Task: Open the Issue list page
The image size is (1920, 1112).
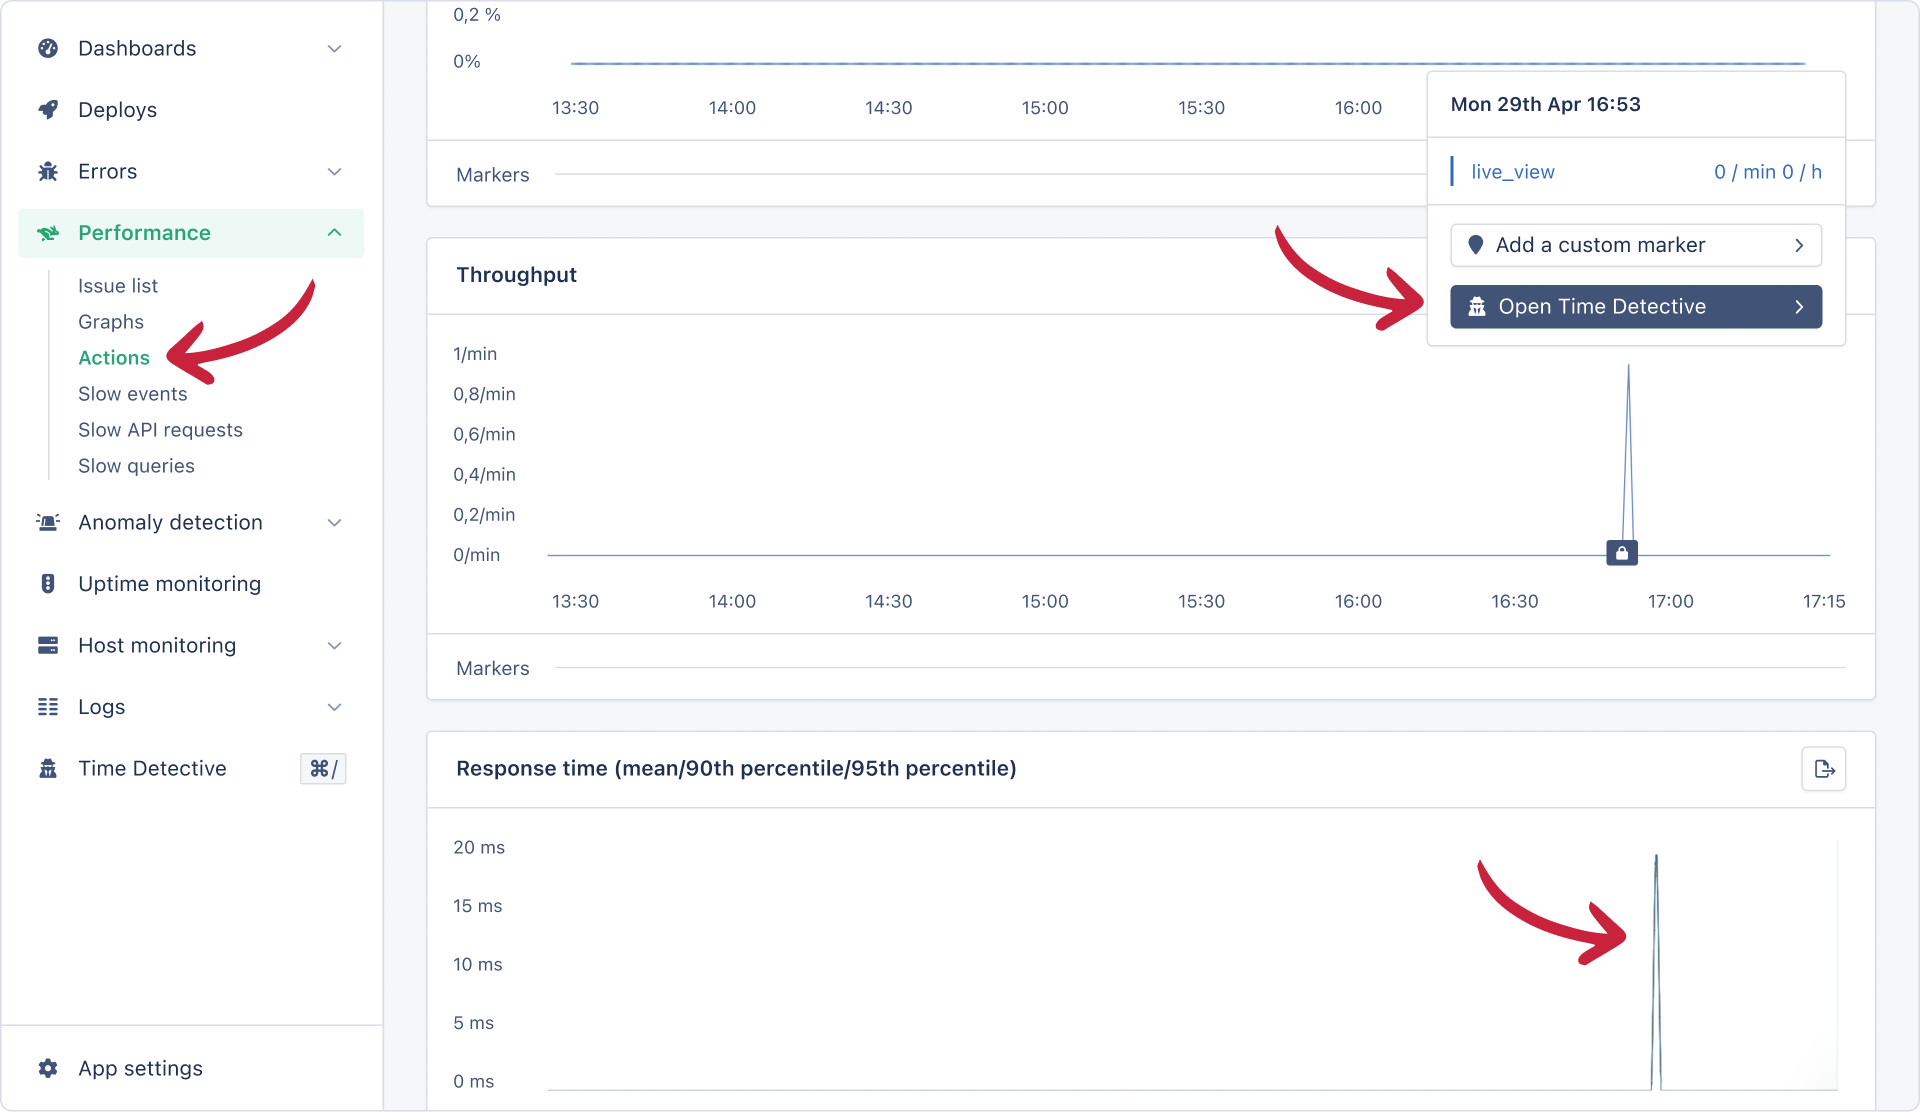Action: coord(118,286)
